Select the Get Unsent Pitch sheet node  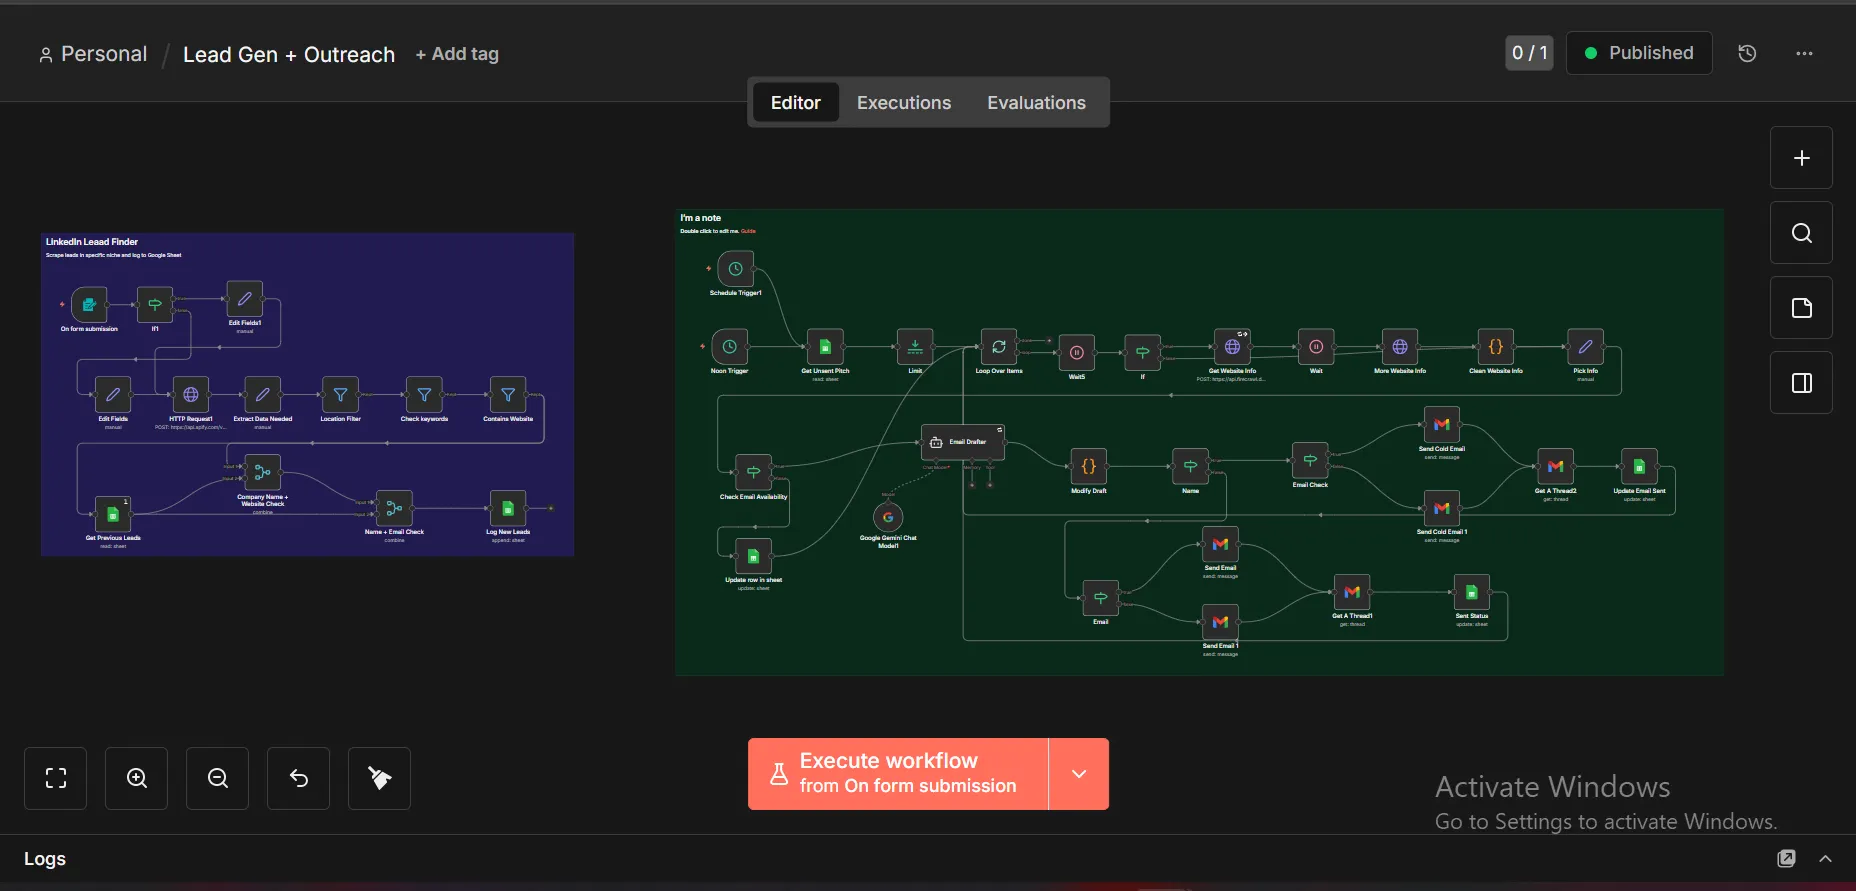(825, 347)
